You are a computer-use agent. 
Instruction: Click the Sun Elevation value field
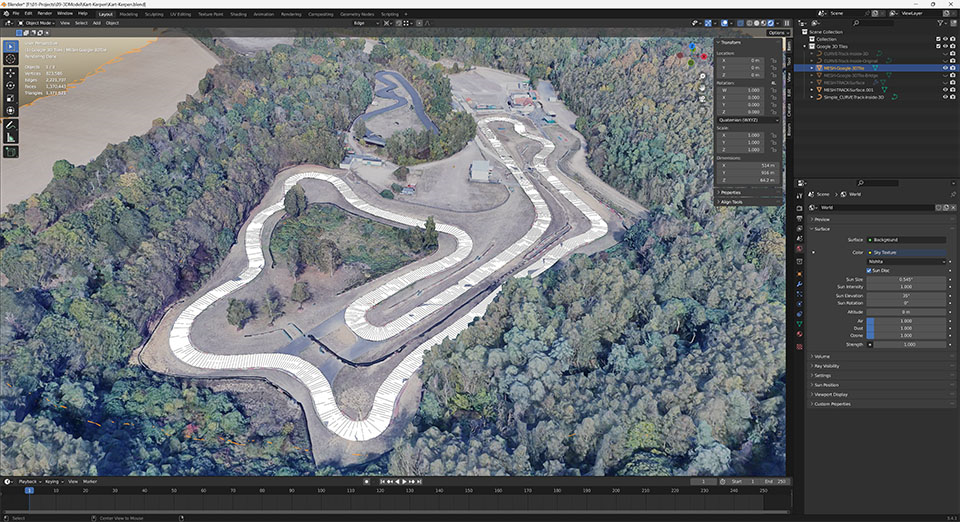click(907, 296)
